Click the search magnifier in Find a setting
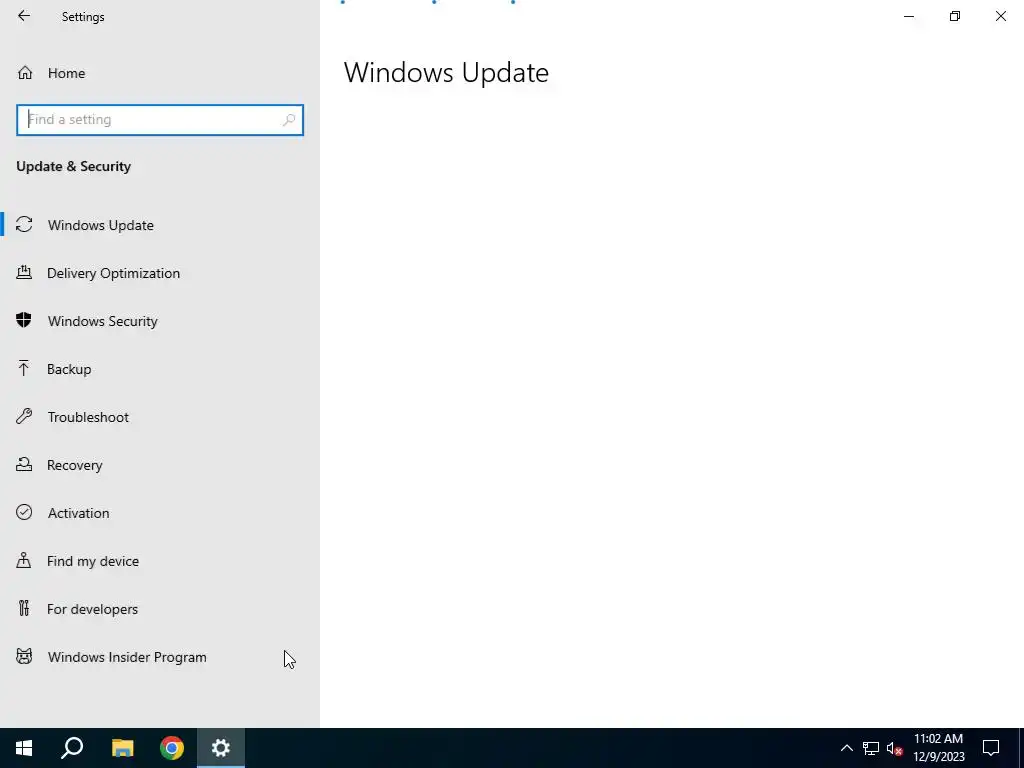 coord(289,120)
